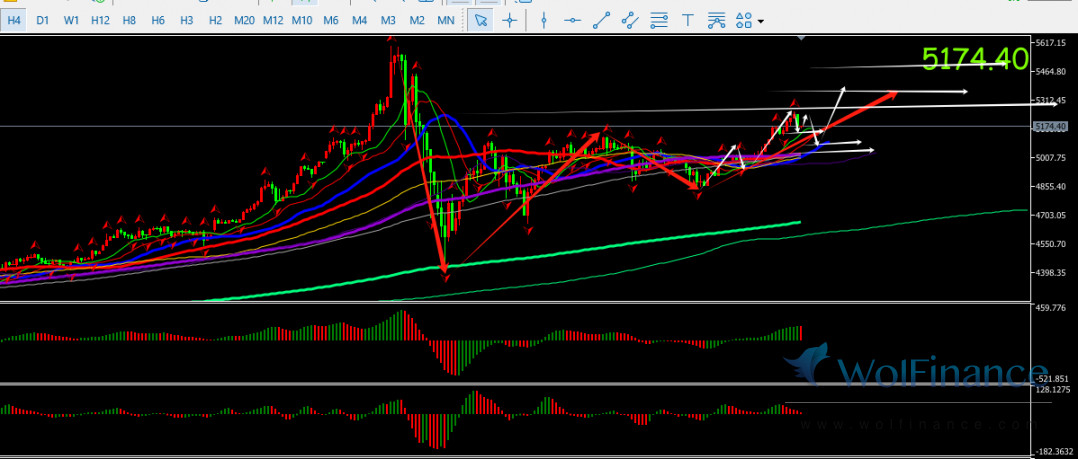The height and width of the screenshot is (459, 1078).
Task: Select the trendline drawing tool
Action: tap(600, 20)
